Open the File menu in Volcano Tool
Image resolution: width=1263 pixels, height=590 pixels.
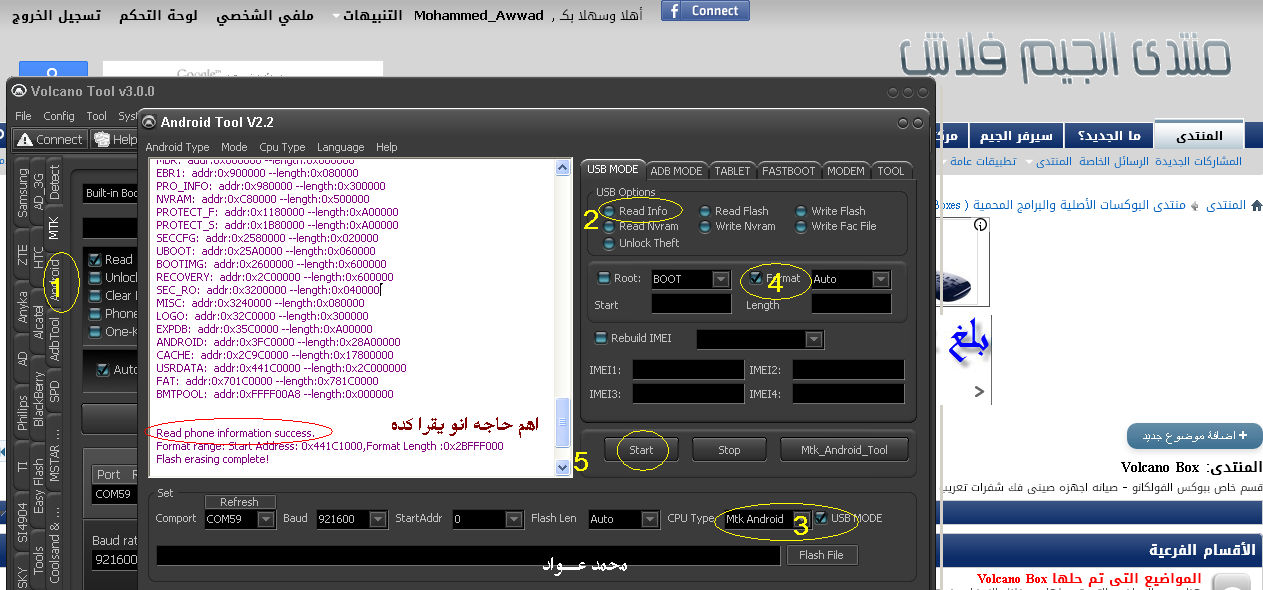[24, 116]
